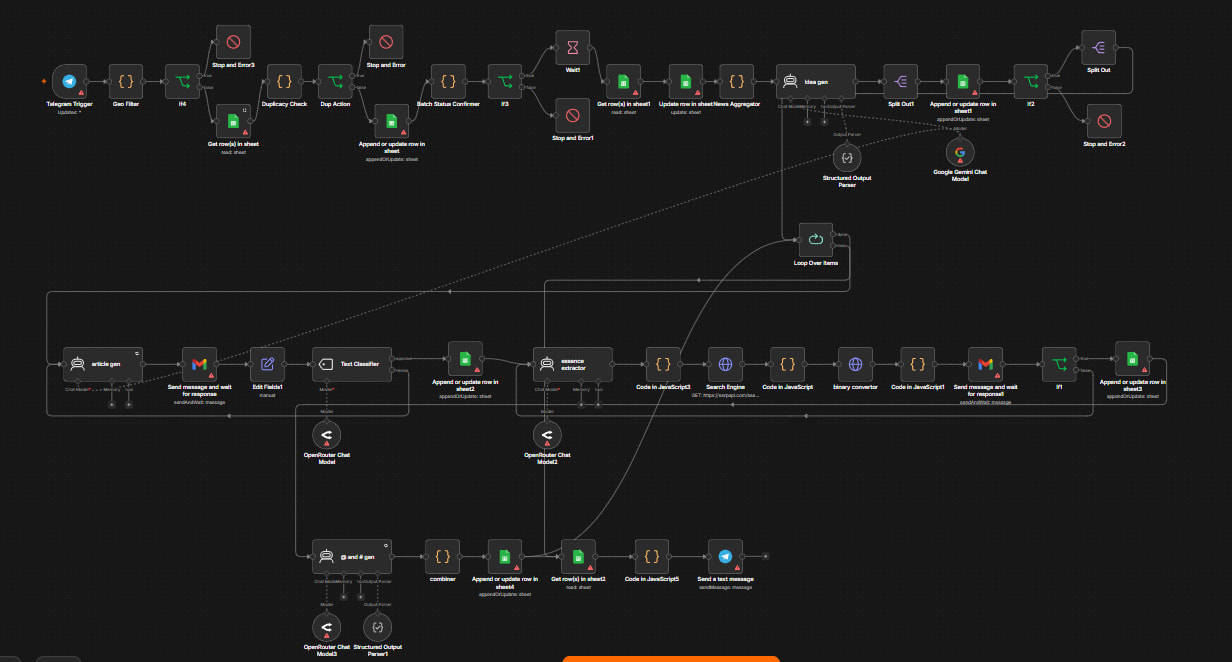
Task: Select the Telegram Trigger node
Action: (x=69, y=82)
